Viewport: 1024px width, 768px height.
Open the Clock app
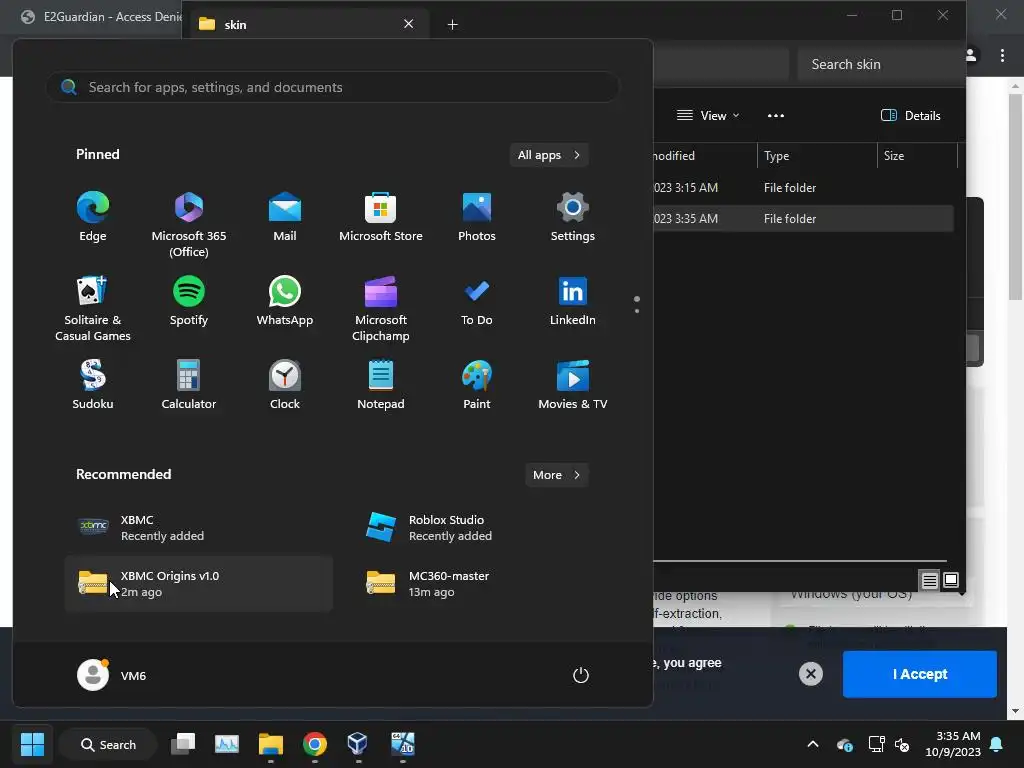point(285,385)
